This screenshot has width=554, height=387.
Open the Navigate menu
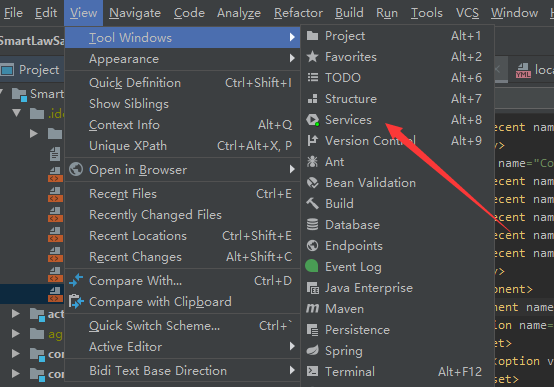pyautogui.click(x=135, y=13)
